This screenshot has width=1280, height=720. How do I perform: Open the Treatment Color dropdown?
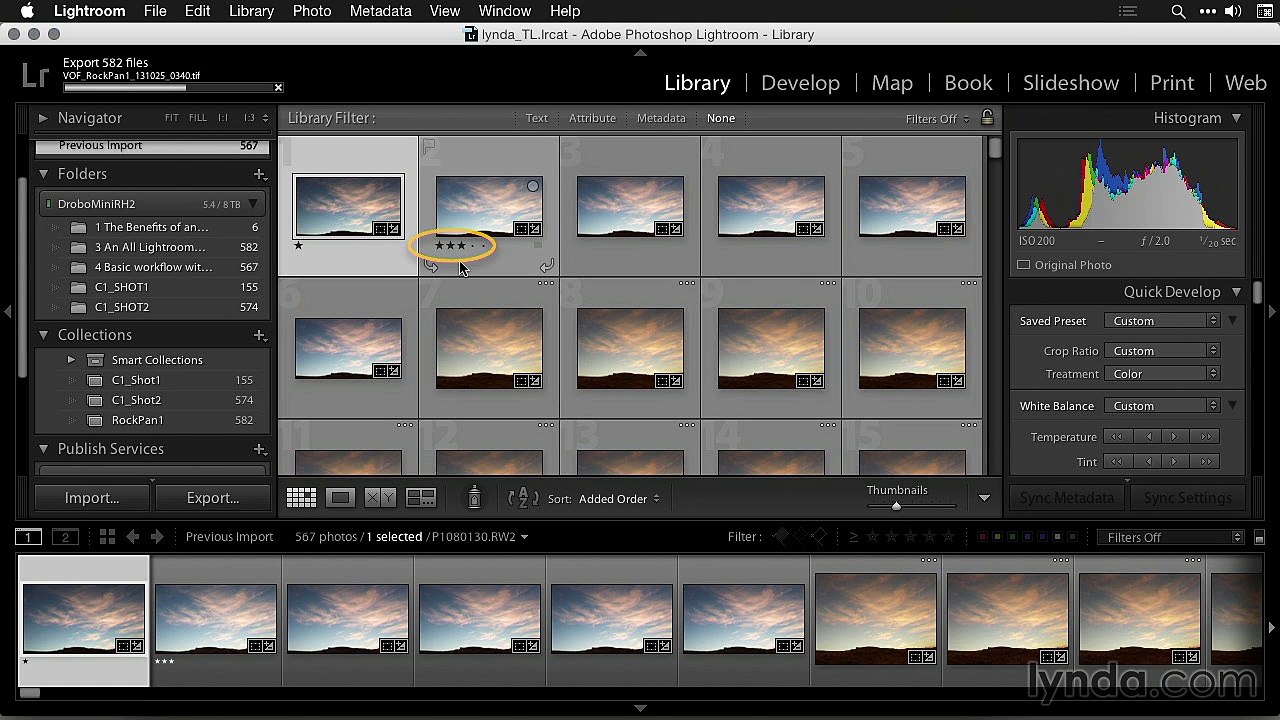1162,374
